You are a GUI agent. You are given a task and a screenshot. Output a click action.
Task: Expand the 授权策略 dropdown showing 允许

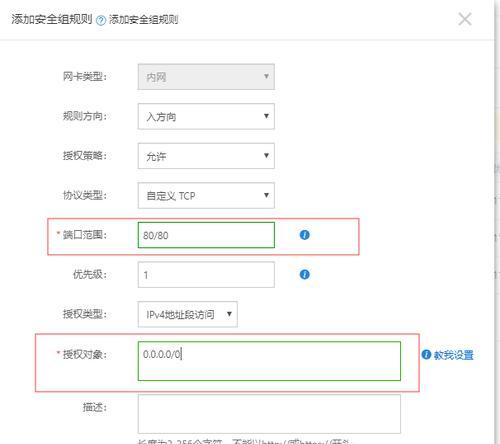tap(206, 156)
